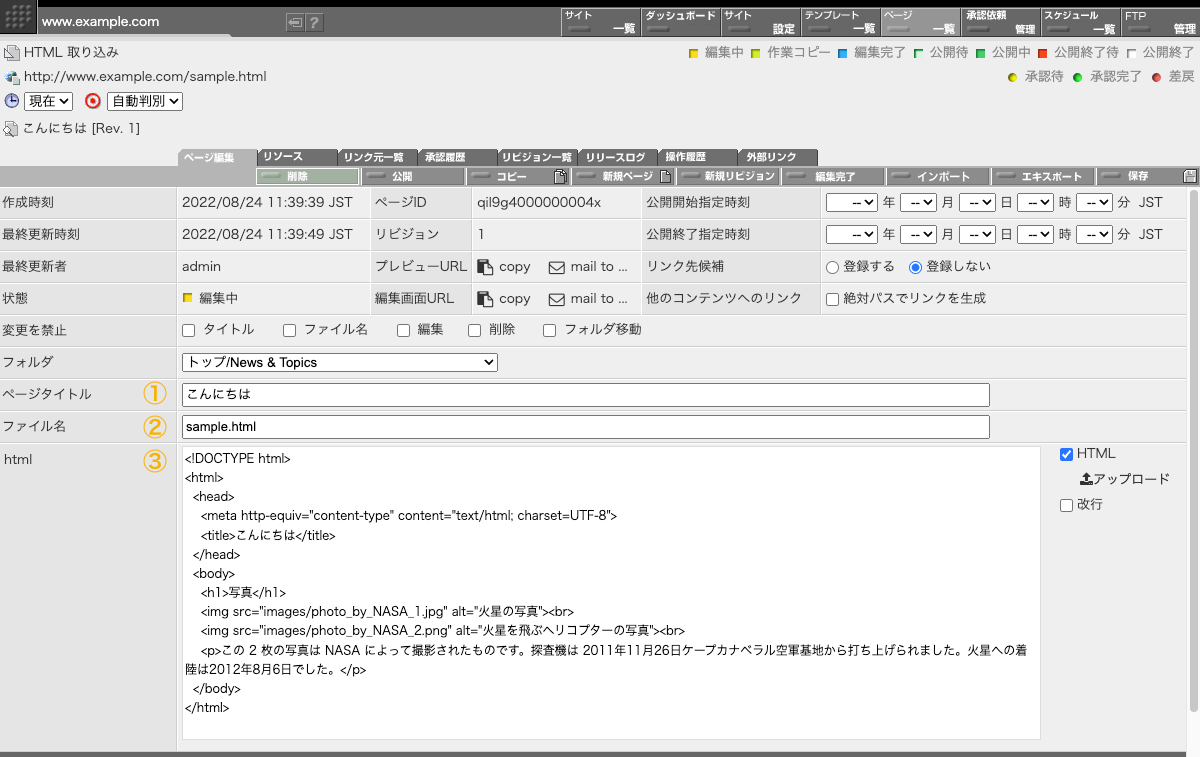This screenshot has height=757, width=1200.
Task: Open 公開終了指定時刻 hour dropdown
Action: 1035,234
